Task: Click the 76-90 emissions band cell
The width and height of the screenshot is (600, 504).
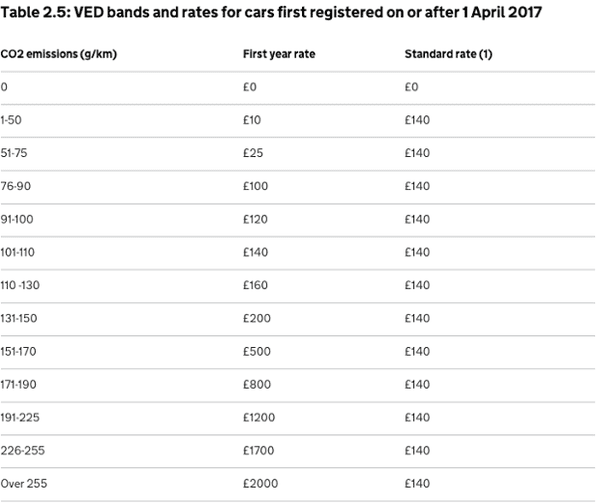Action: 17,185
